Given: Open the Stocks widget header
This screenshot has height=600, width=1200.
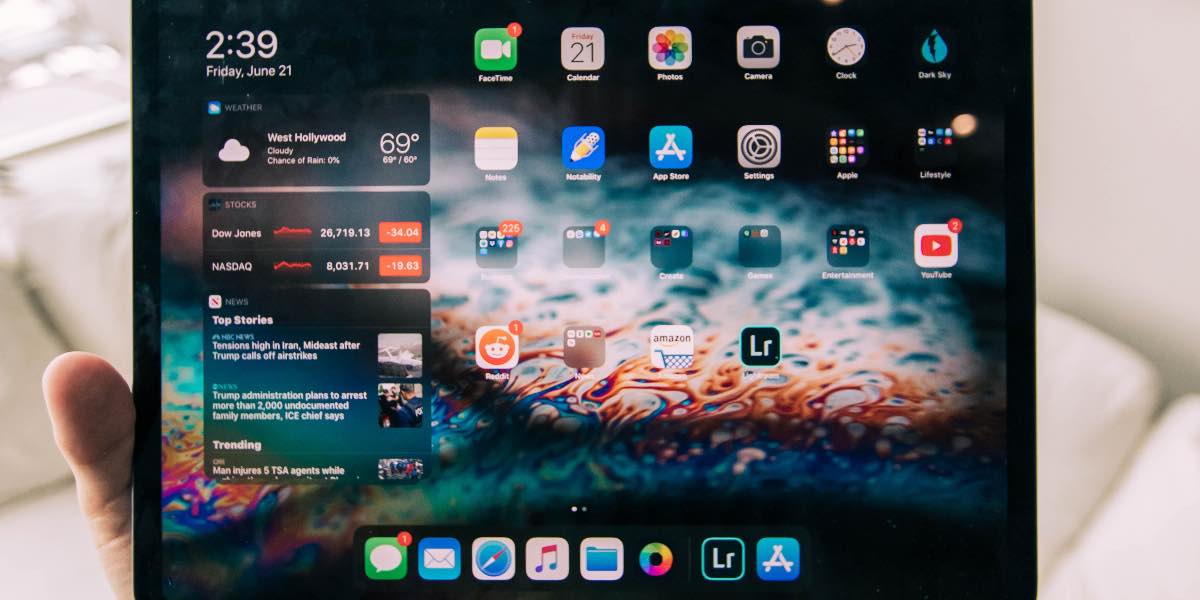Looking at the screenshot, I should click(317, 204).
